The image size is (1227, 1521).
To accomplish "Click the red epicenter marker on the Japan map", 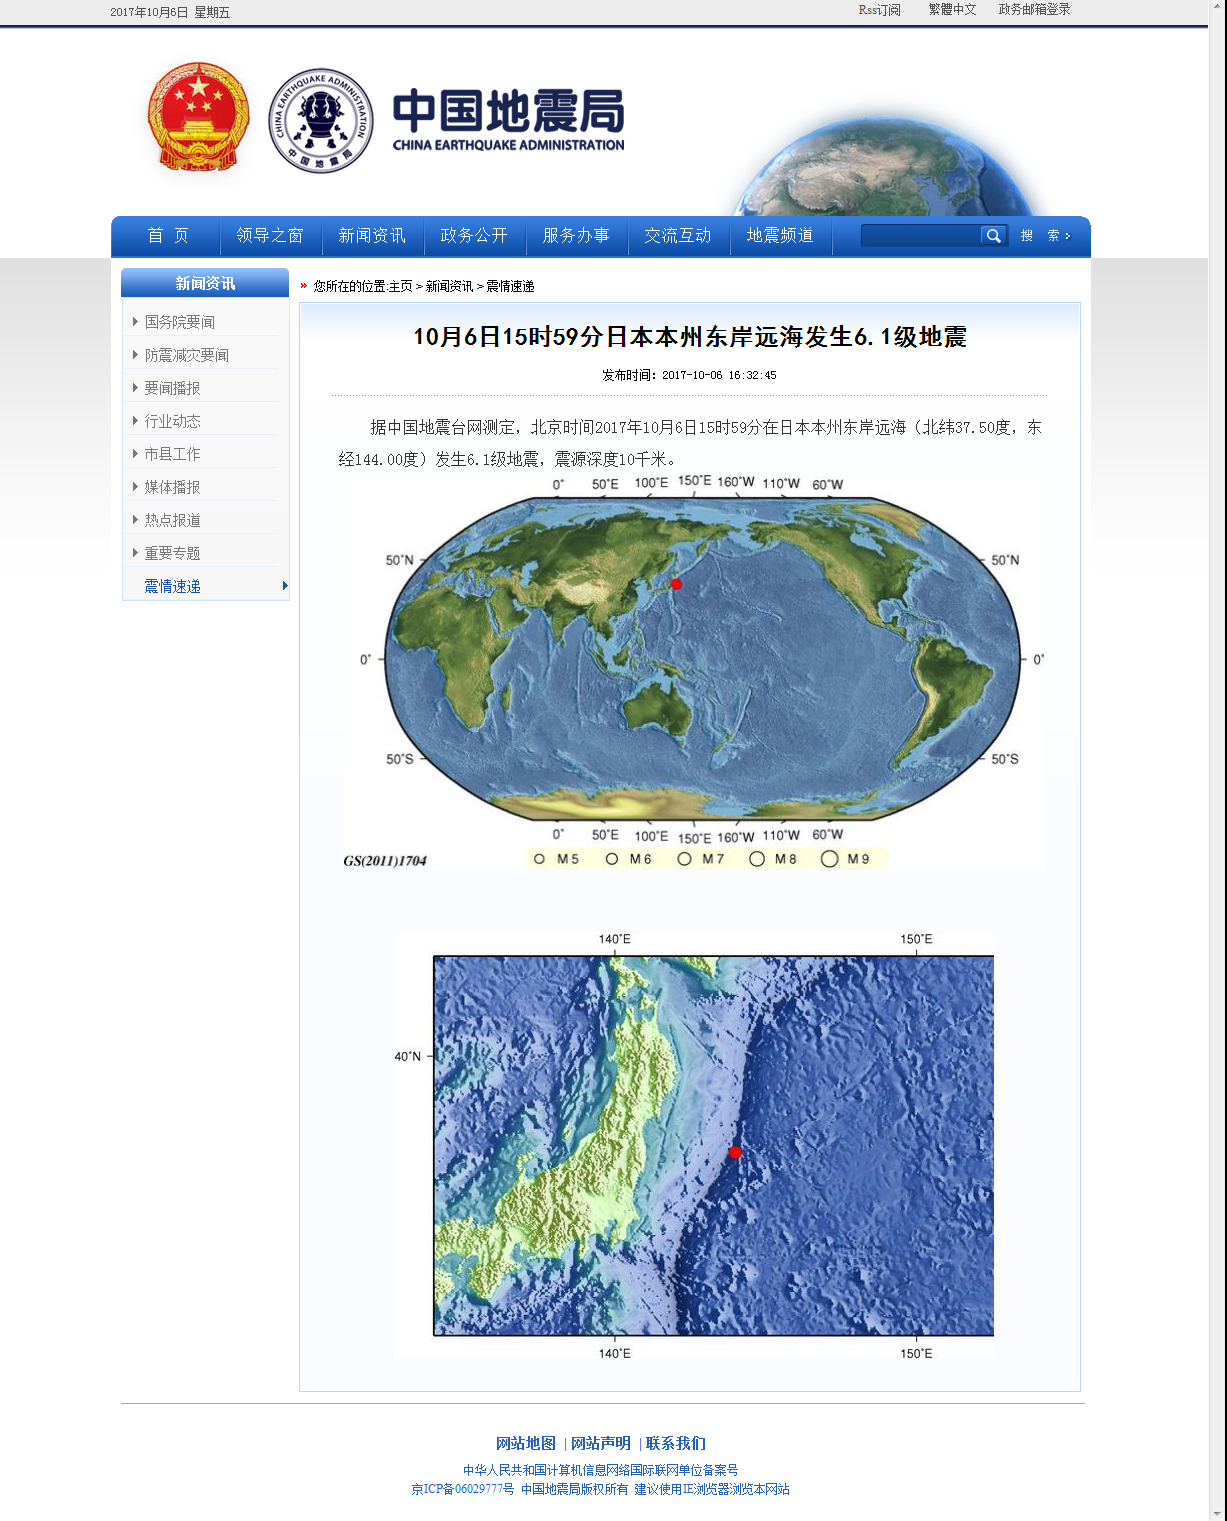I will pyautogui.click(x=736, y=1152).
